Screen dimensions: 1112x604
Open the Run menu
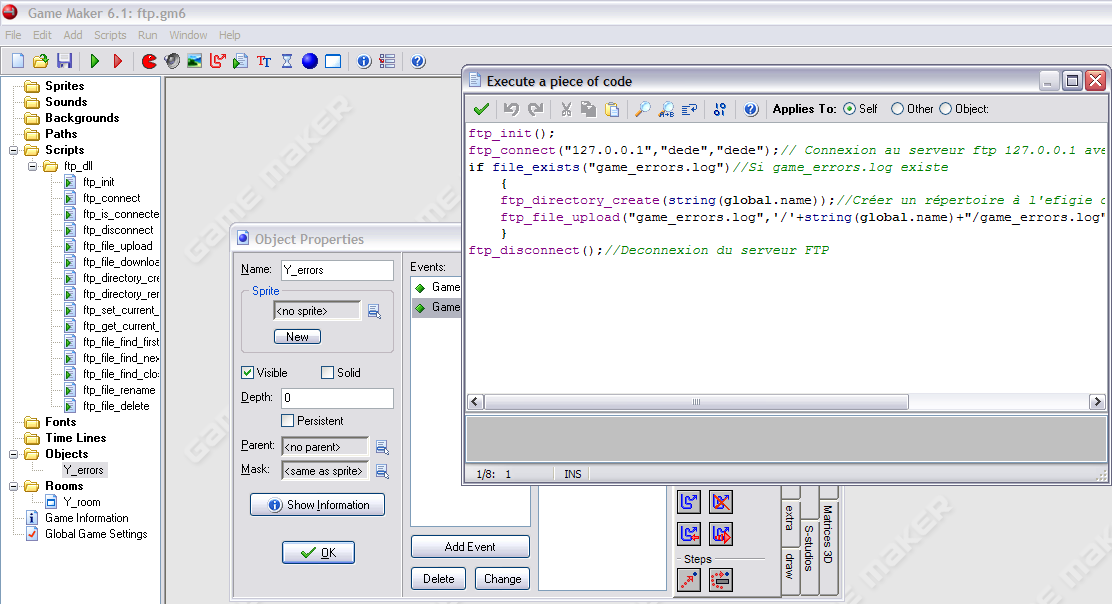click(x=148, y=35)
